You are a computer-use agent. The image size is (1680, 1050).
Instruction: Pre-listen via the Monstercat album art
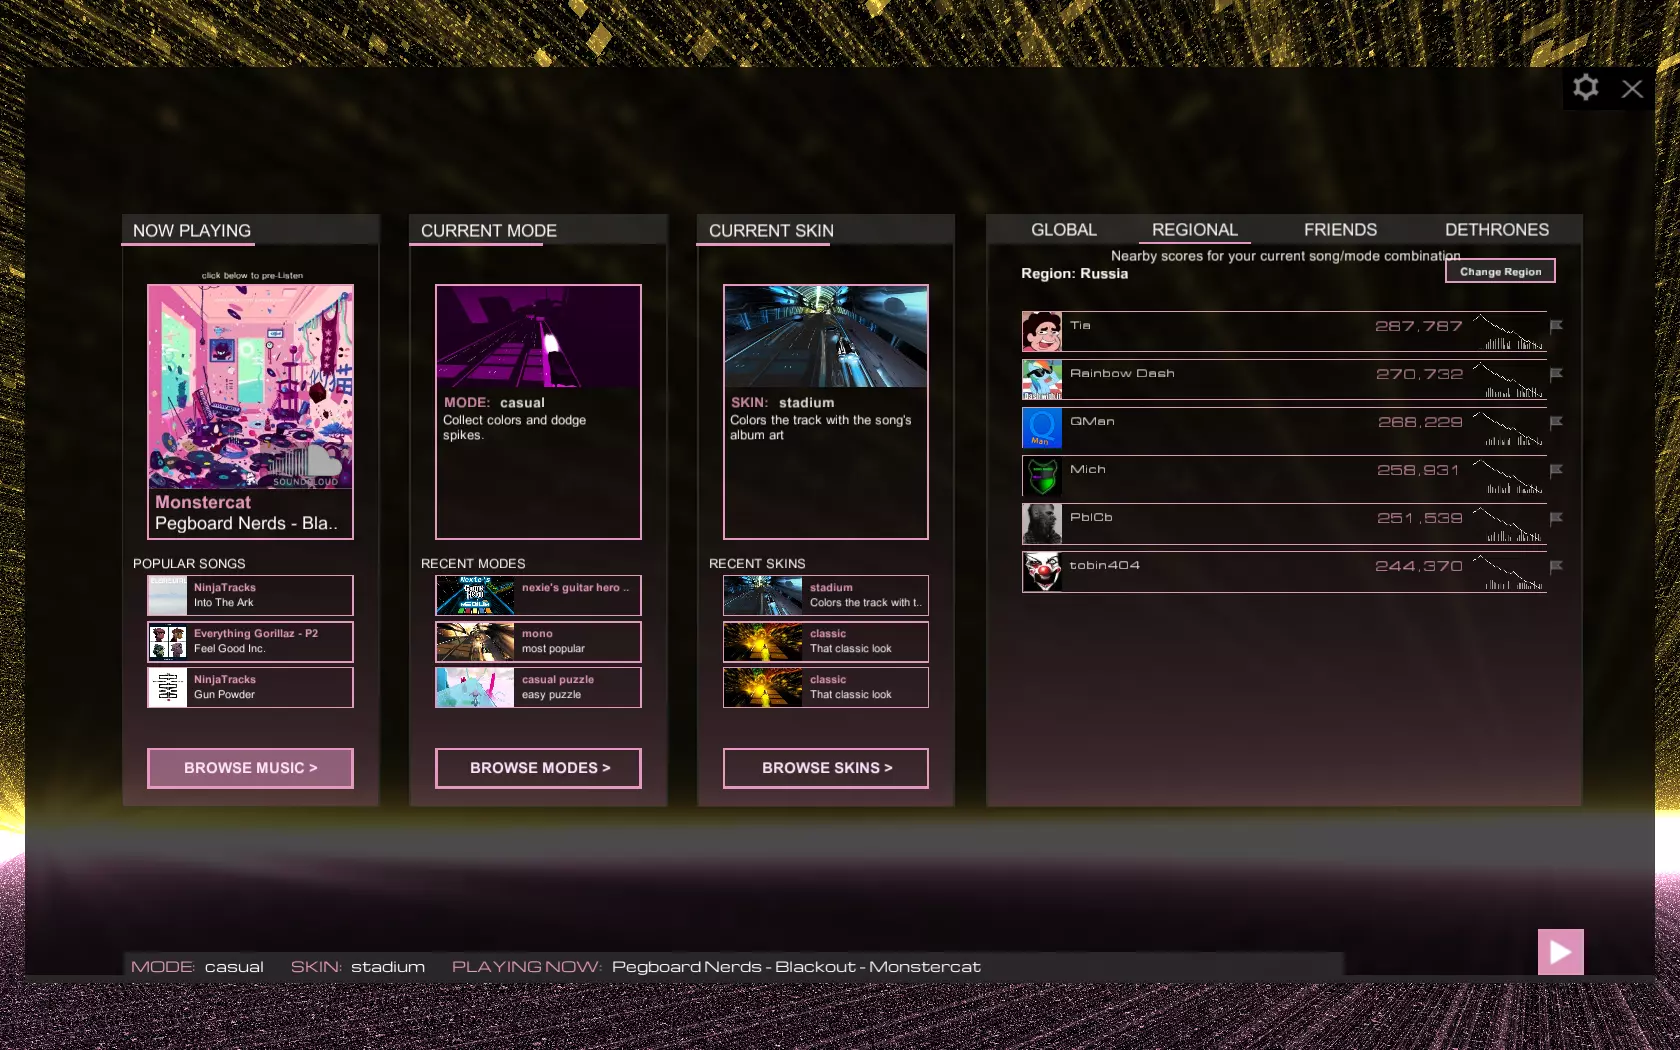pos(250,387)
